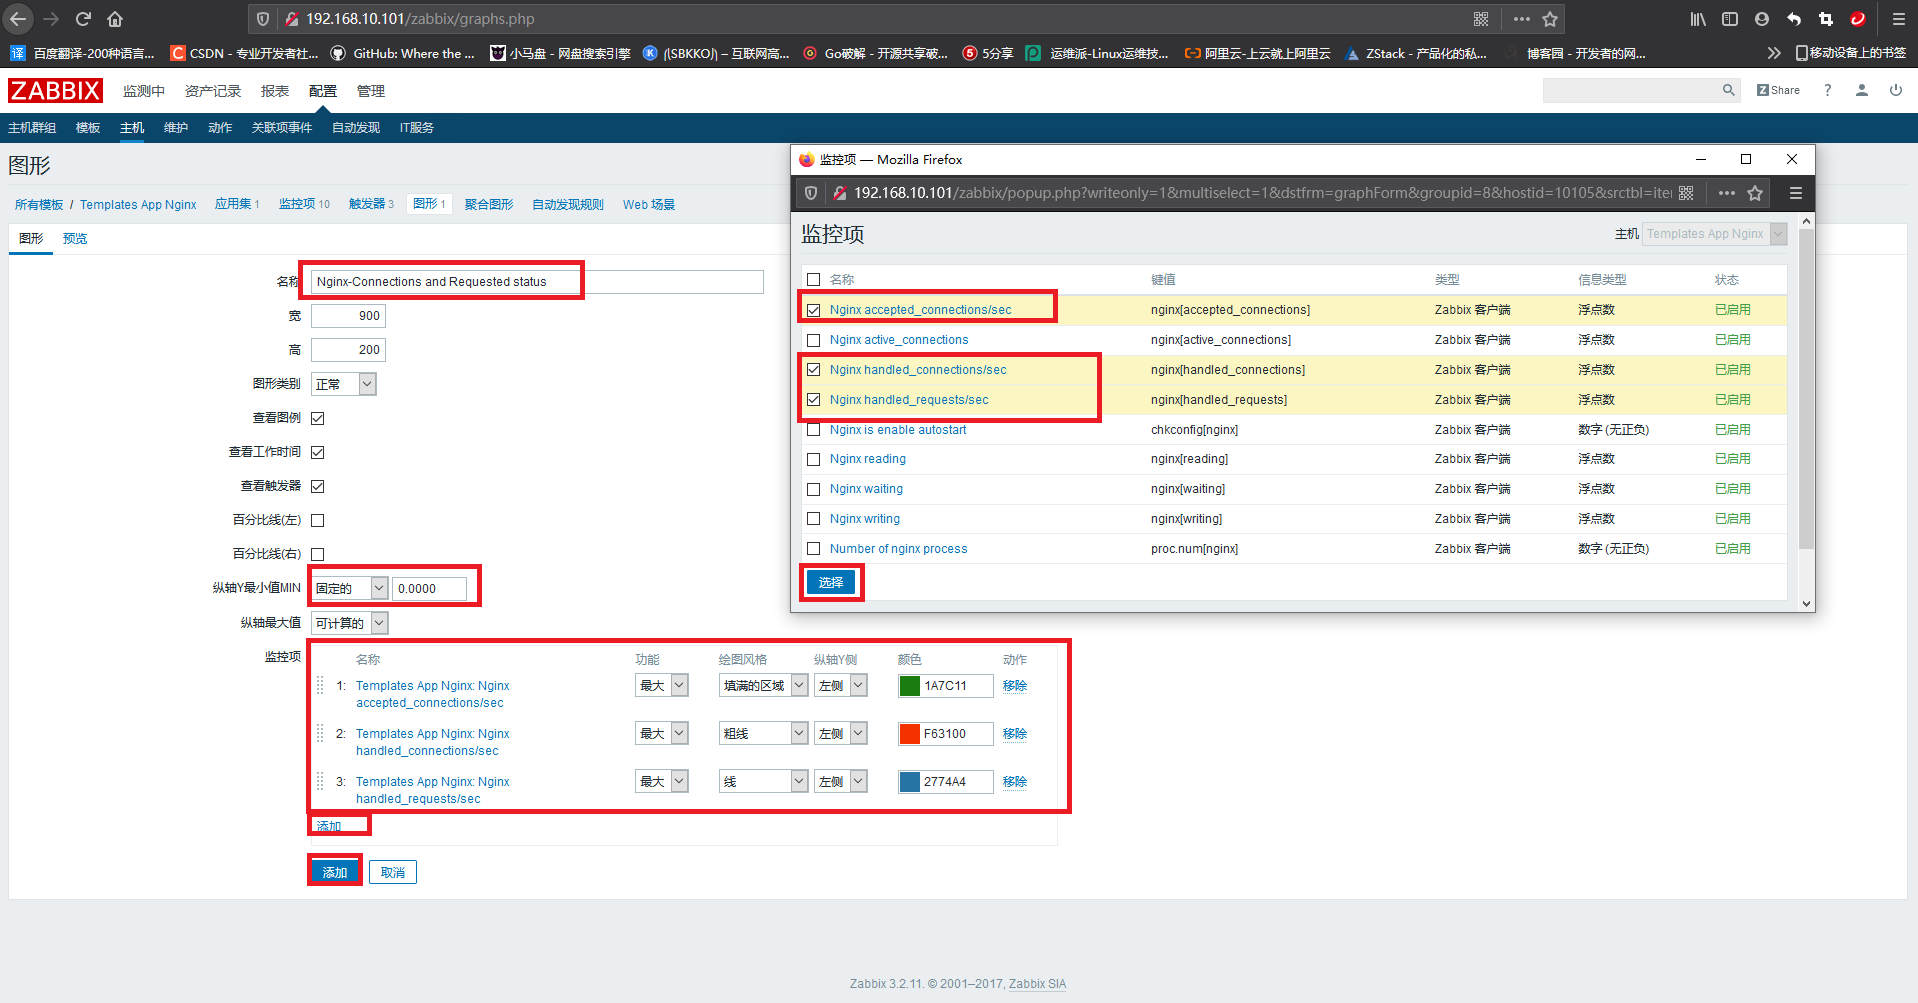Click the 选择 (Select) button in popup
Screen dimensions: 1918x1003
831,582
